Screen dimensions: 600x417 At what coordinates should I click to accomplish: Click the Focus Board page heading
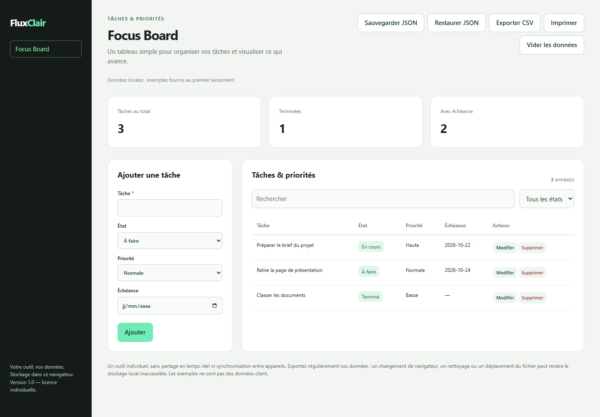pyautogui.click(x=143, y=36)
